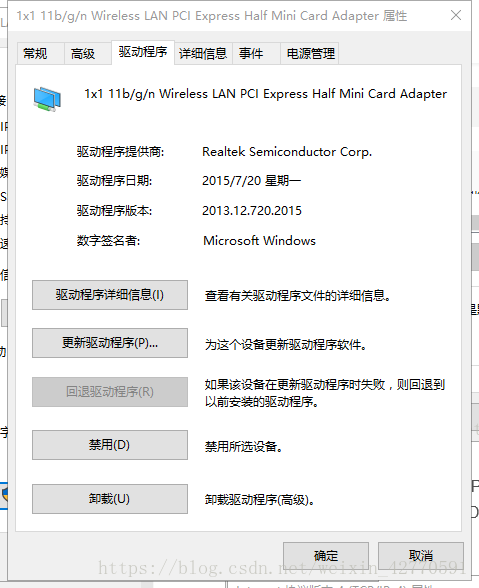Confirm with the 确定 button

[x=326, y=555]
